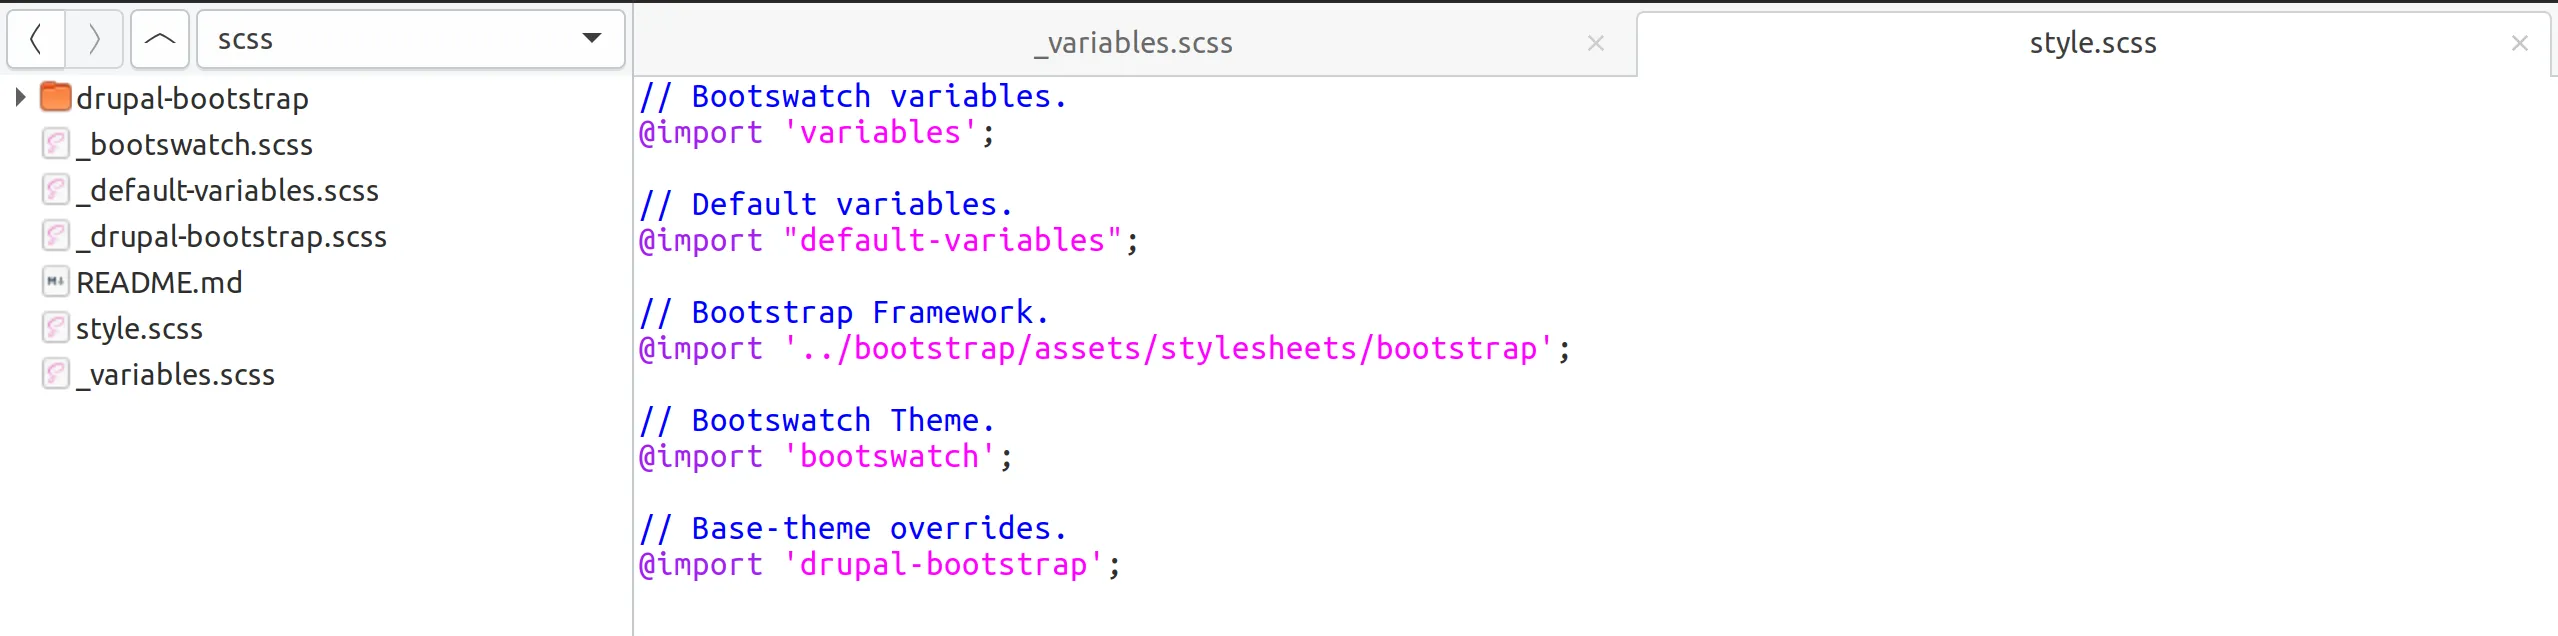The width and height of the screenshot is (2558, 636).
Task: Click the README.md markdown icon
Action: pyautogui.click(x=56, y=282)
